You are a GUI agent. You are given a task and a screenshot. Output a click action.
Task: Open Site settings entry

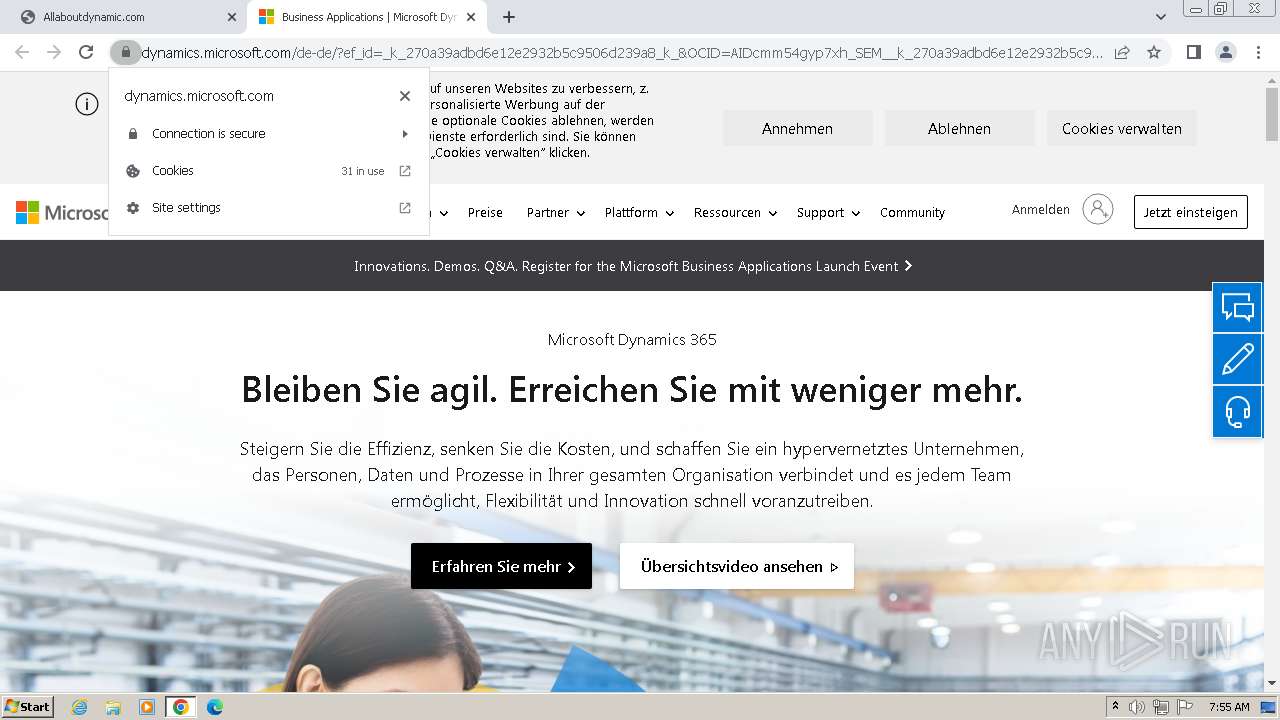(269, 208)
